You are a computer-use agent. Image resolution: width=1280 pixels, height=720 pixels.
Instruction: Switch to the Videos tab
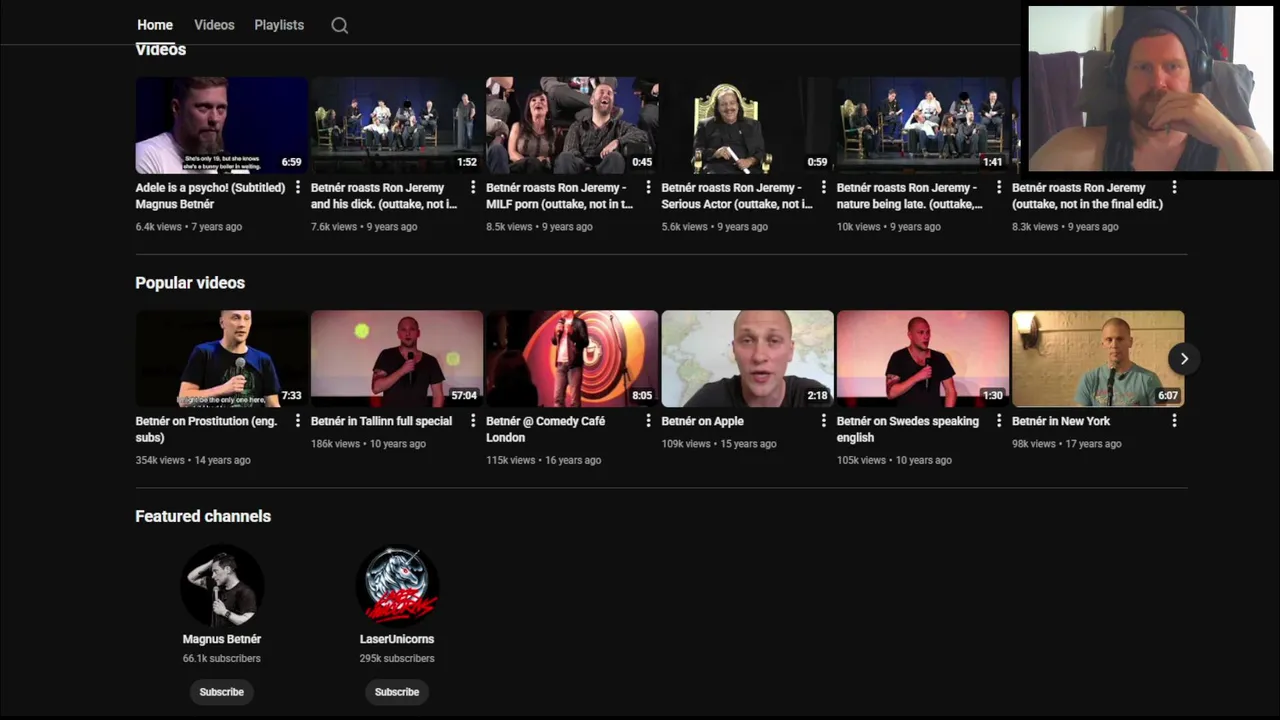pyautogui.click(x=214, y=25)
